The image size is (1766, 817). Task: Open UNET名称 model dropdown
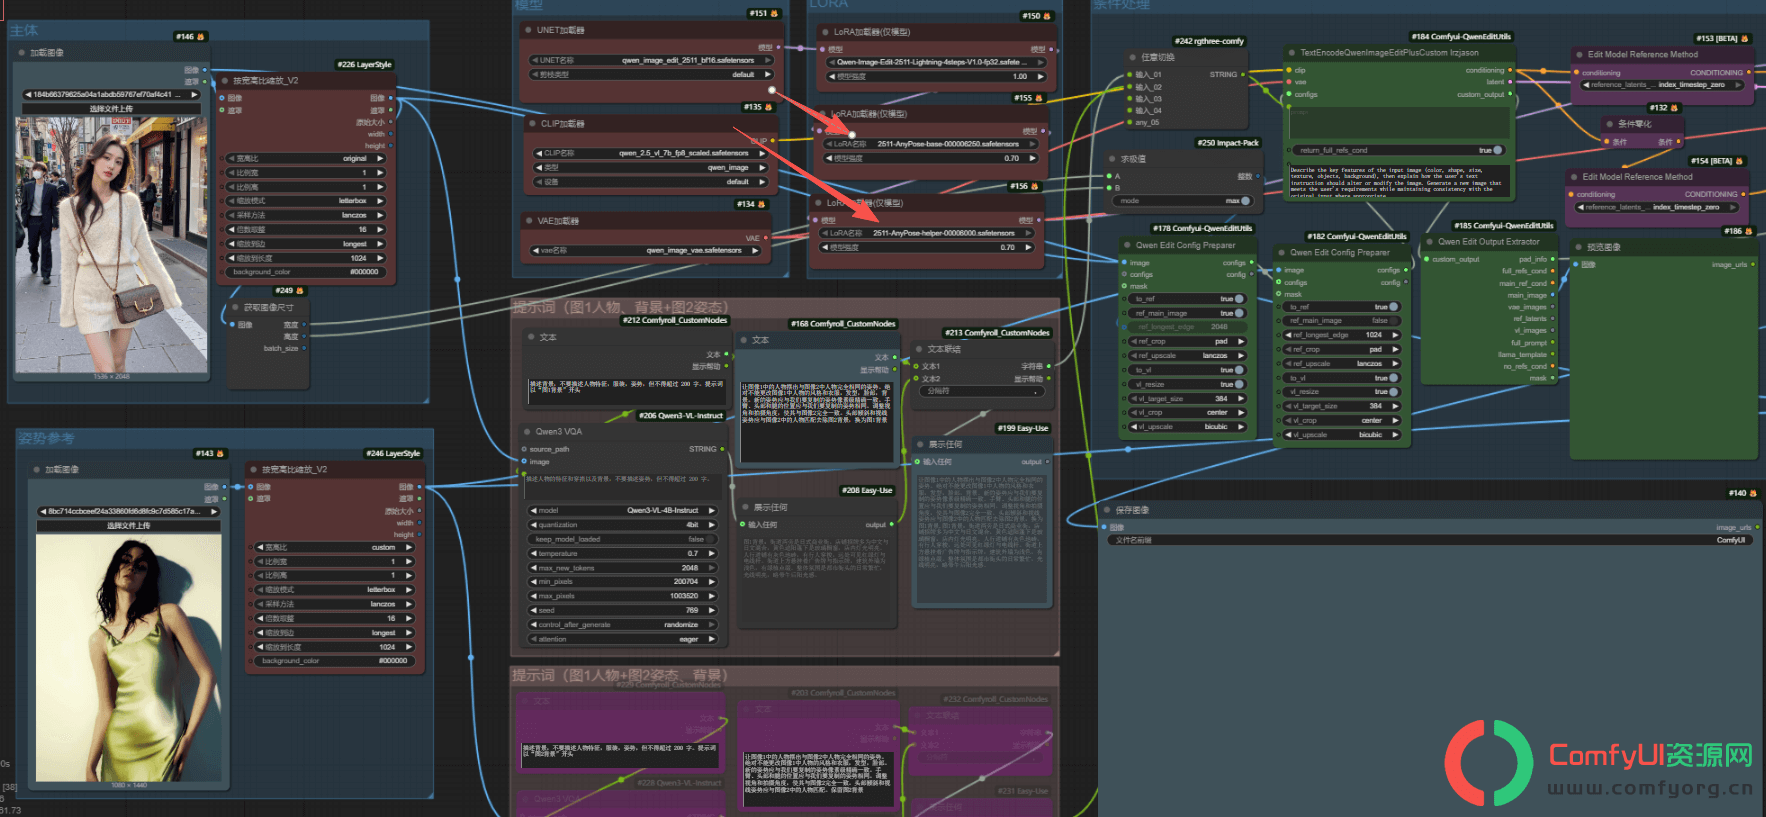click(651, 60)
